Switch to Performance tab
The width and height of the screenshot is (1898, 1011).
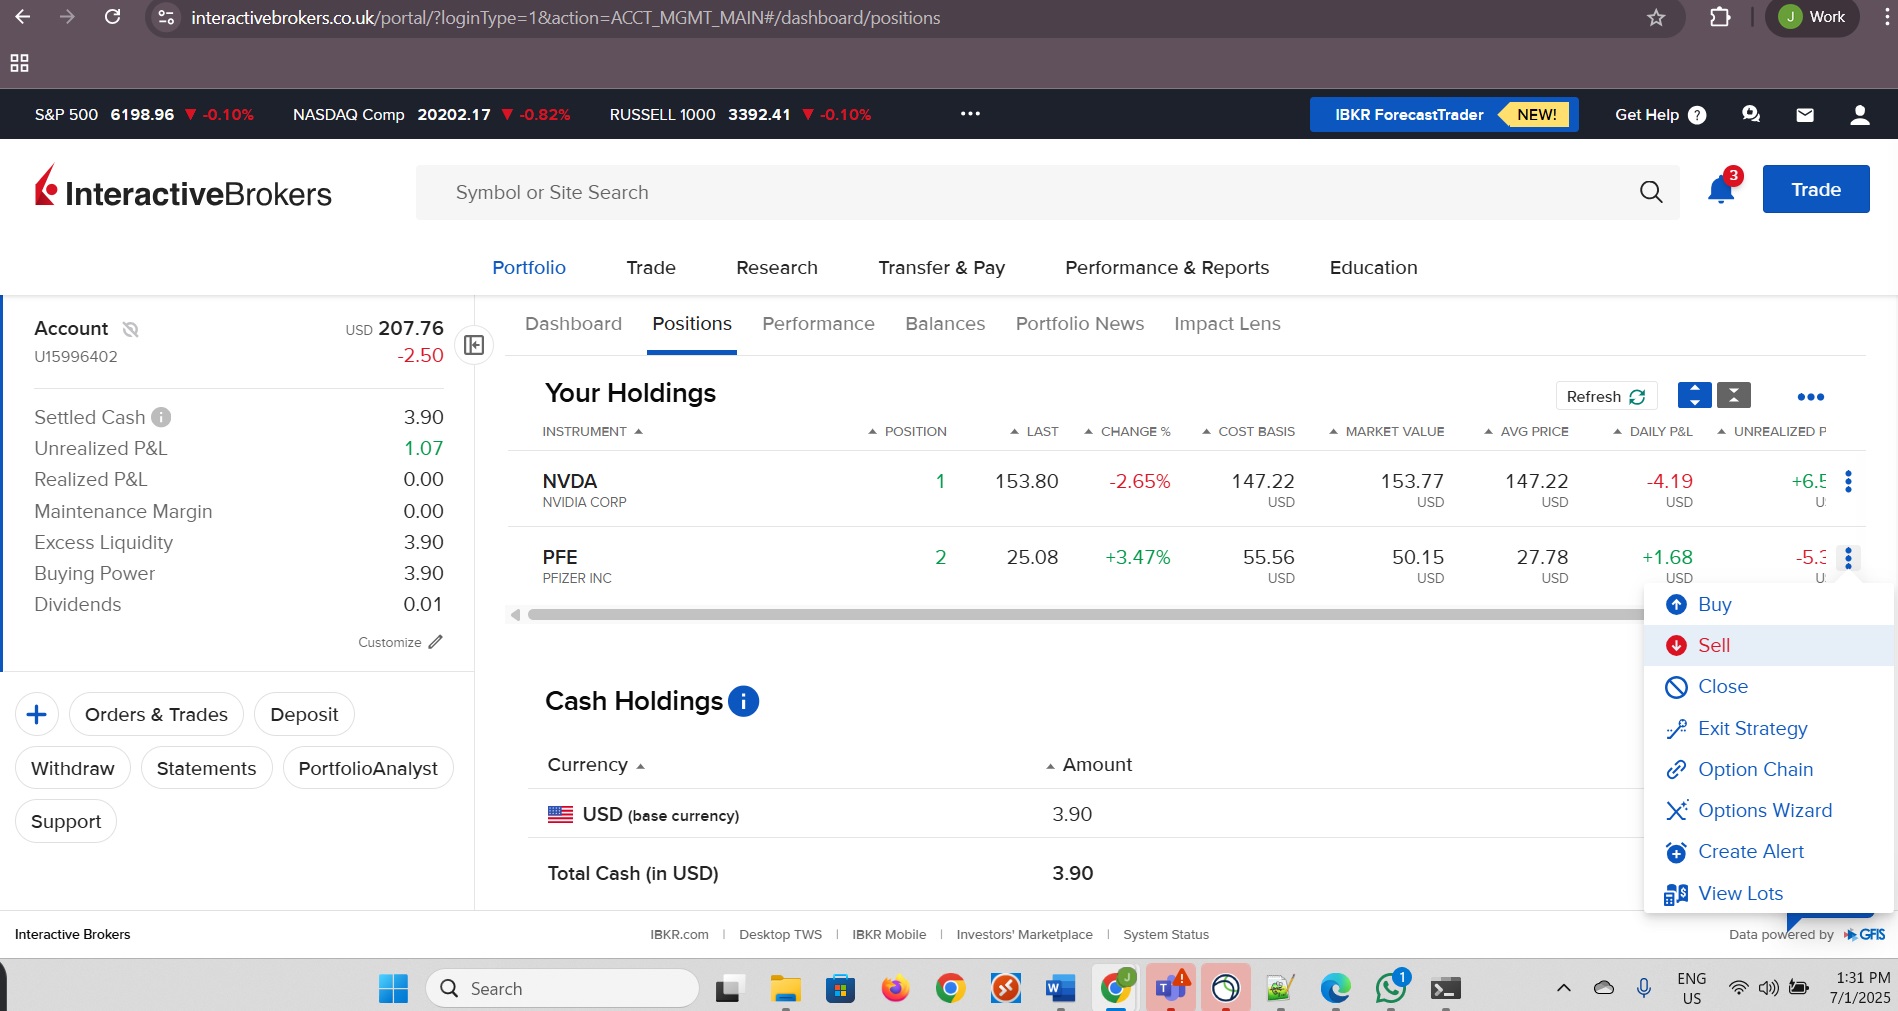coord(818,324)
